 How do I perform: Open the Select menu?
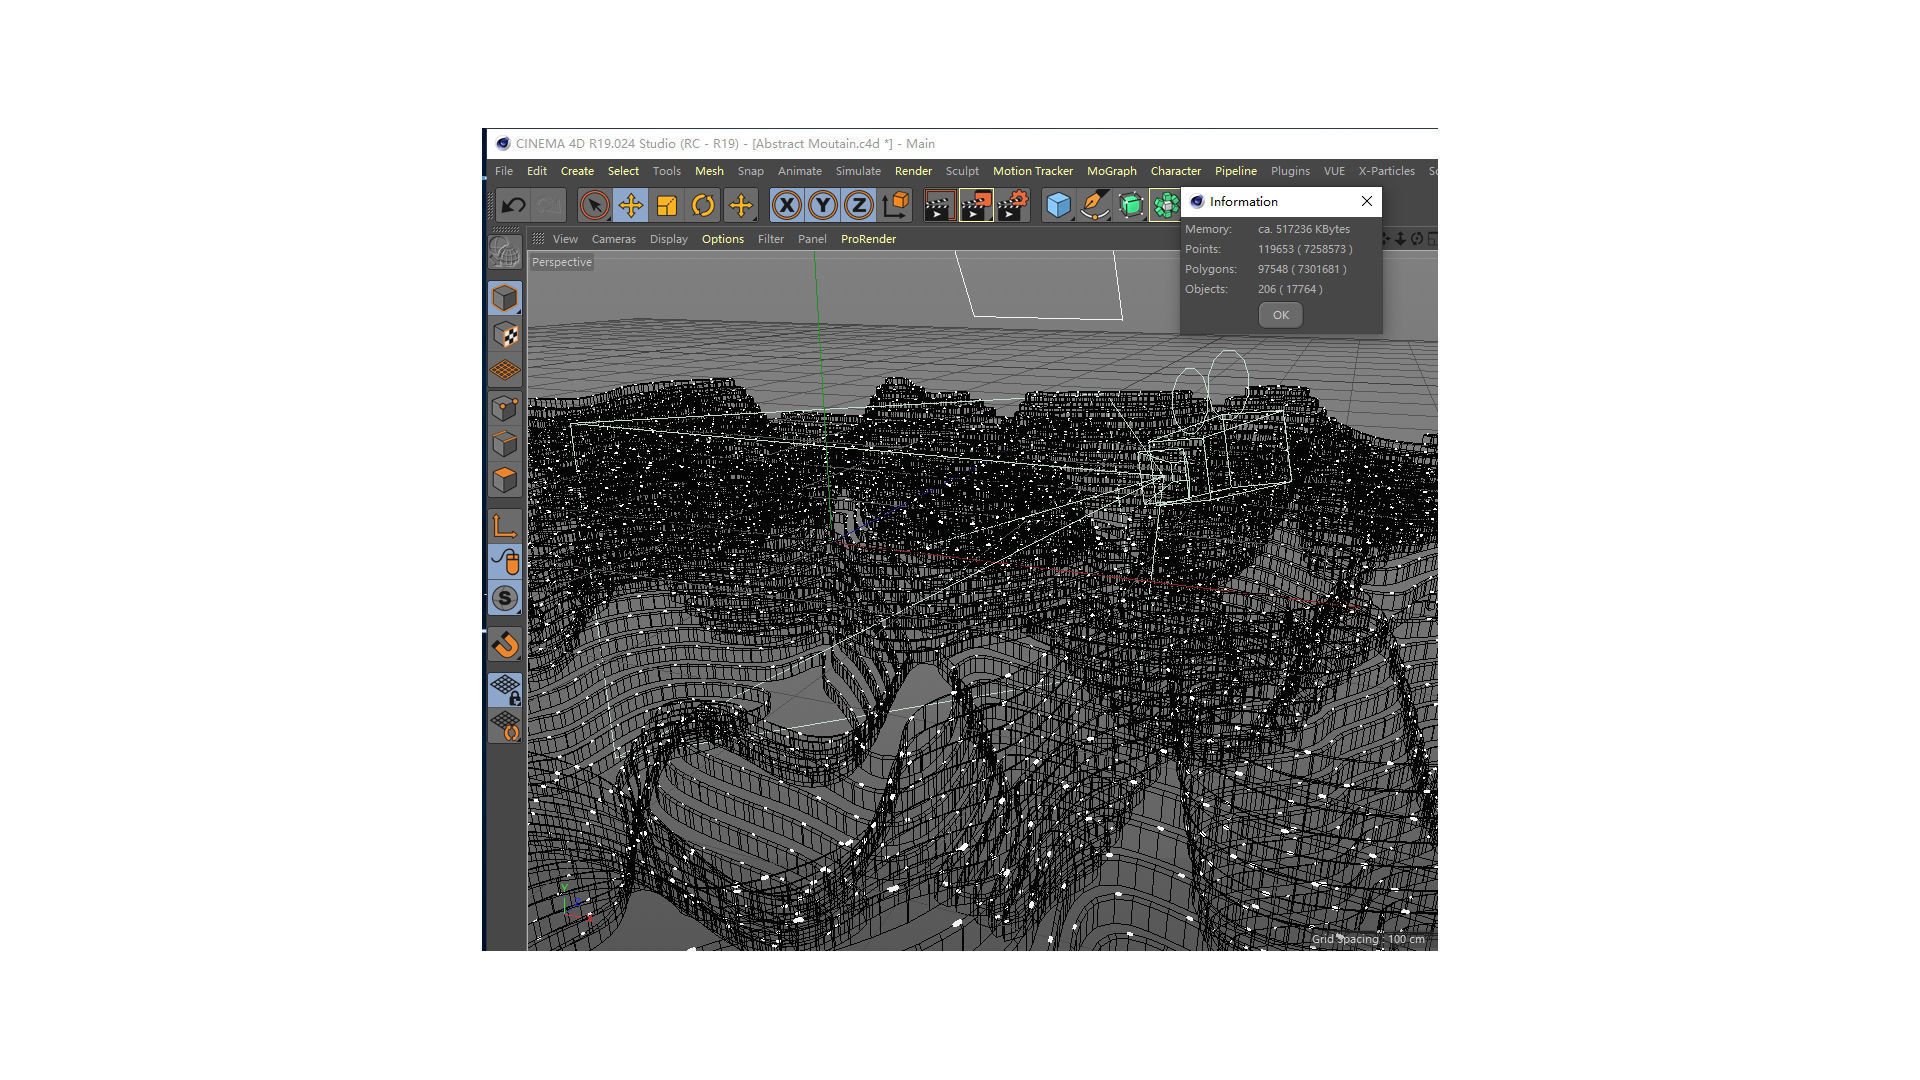[623, 171]
